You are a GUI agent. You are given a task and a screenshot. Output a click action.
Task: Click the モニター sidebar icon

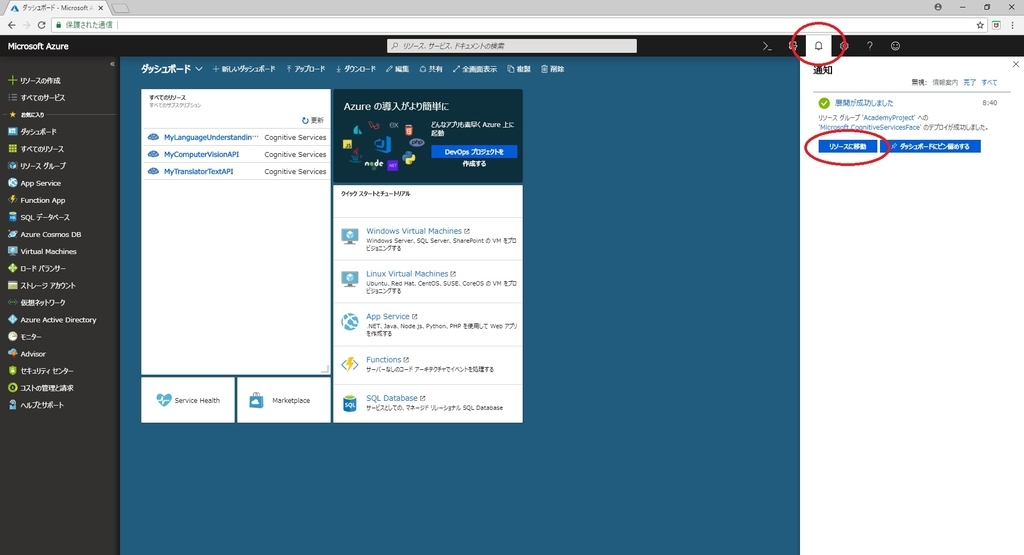(12, 336)
